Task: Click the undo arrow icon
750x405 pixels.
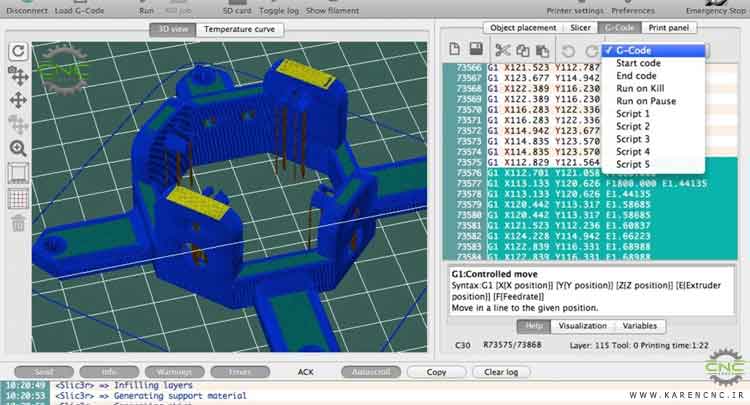Action: click(x=568, y=51)
